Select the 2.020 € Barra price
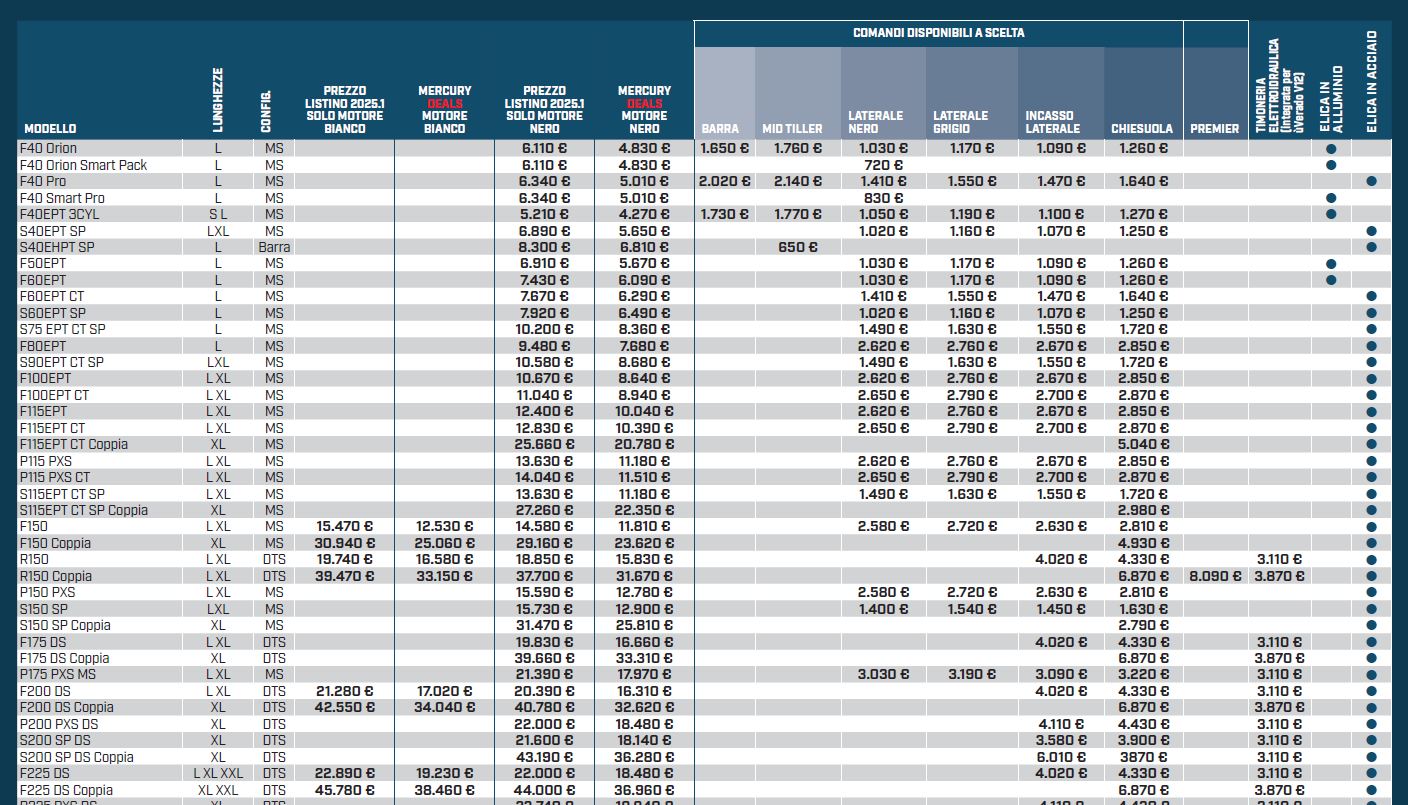Image resolution: width=1408 pixels, height=805 pixels. (724, 181)
